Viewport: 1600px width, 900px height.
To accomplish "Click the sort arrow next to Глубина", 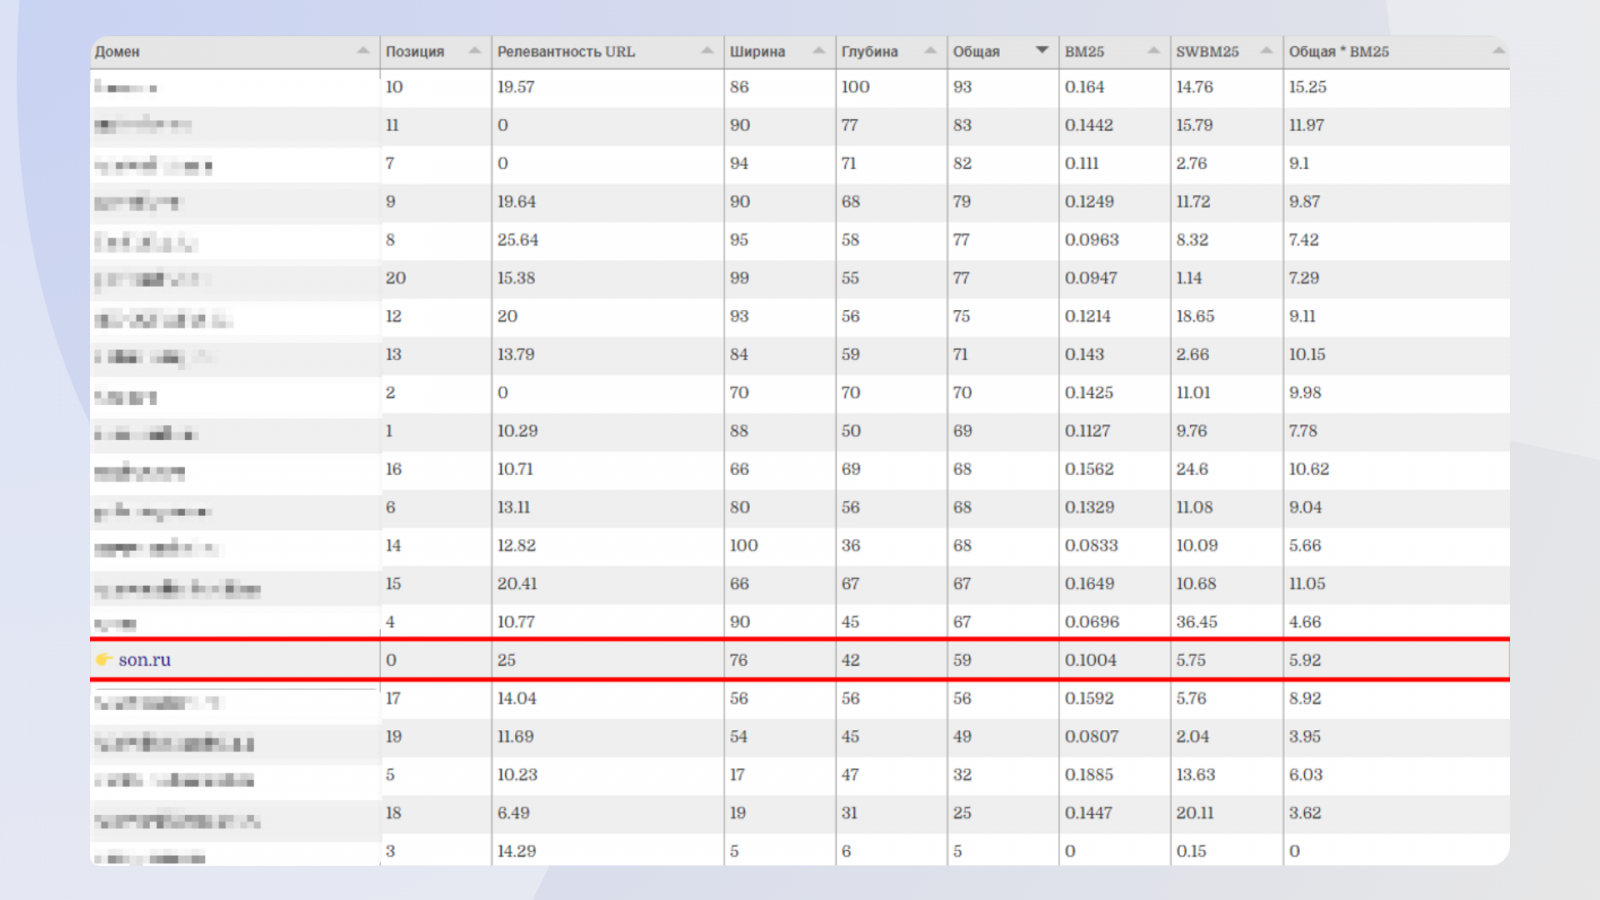I will point(931,51).
